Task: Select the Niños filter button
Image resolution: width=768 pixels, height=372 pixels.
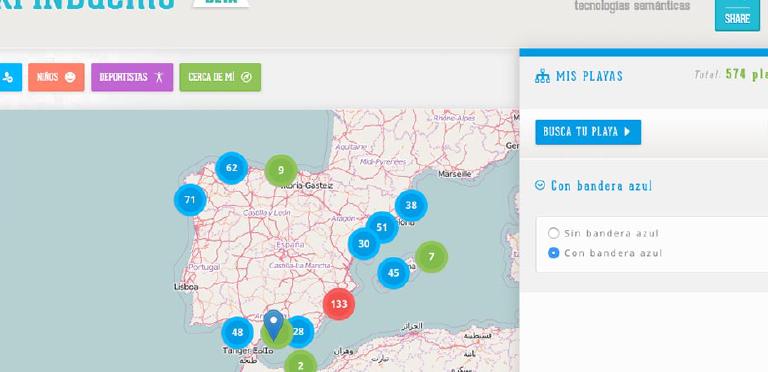Action: point(56,77)
